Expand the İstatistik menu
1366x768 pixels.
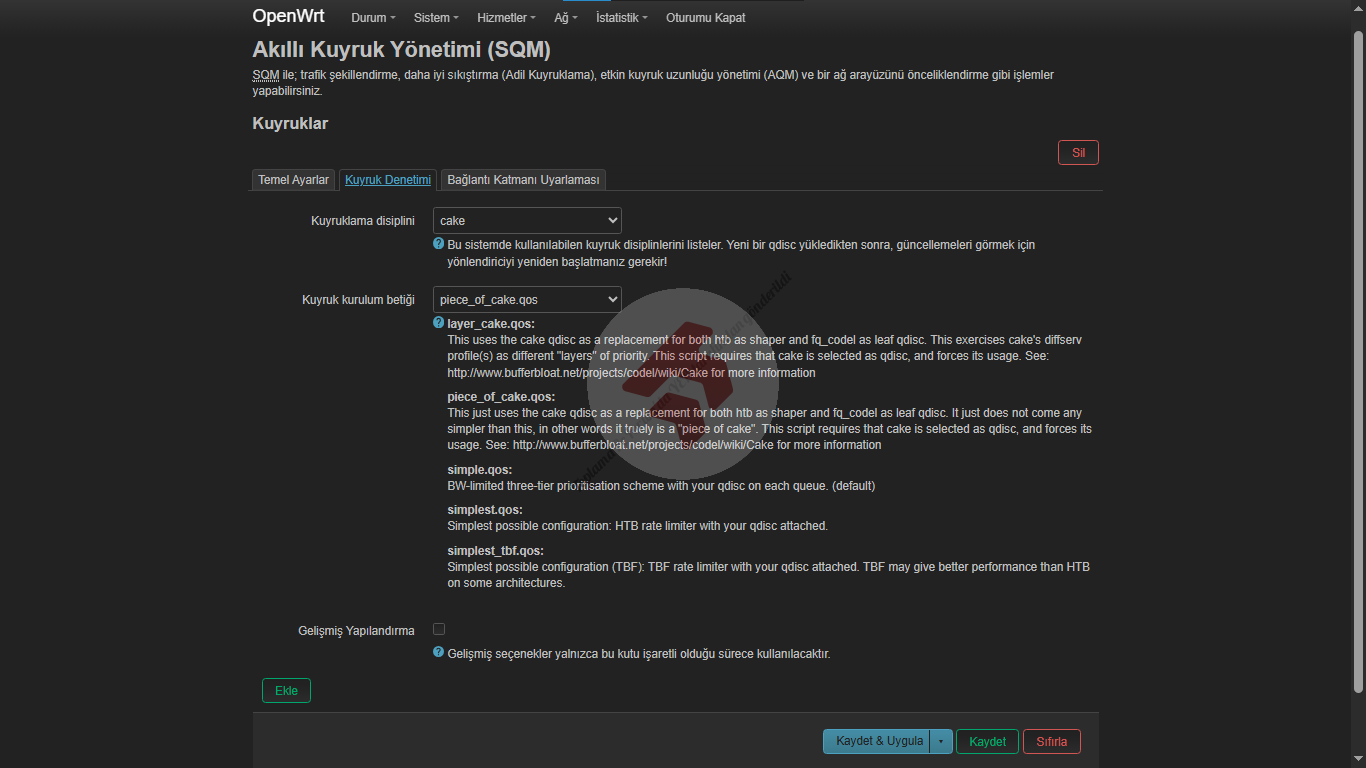click(x=621, y=18)
